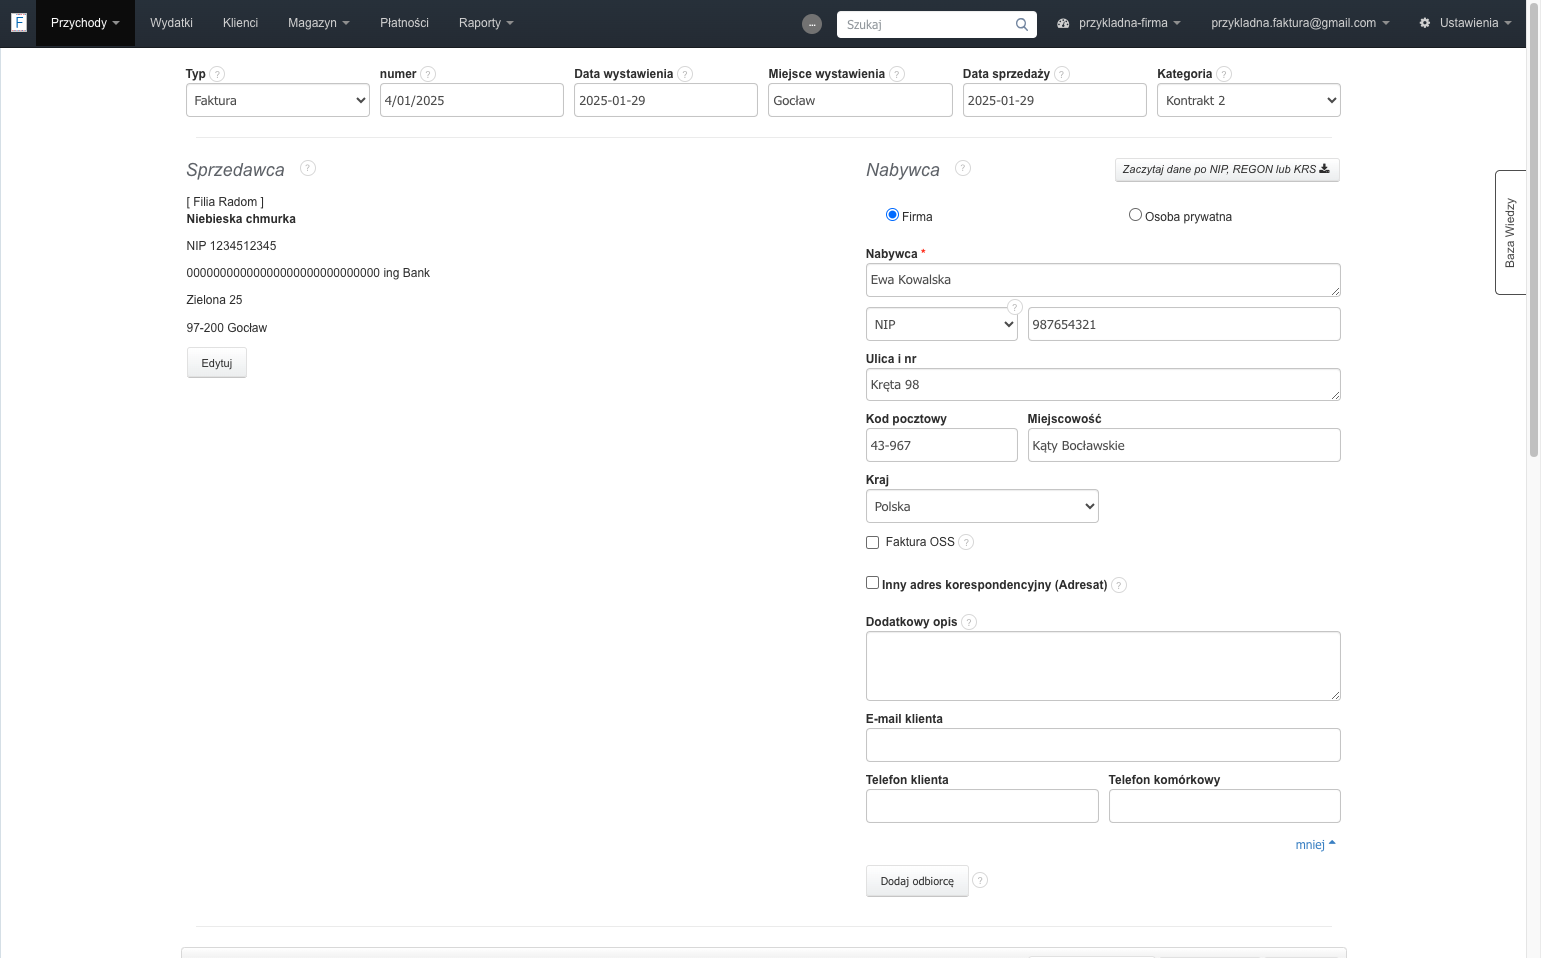The width and height of the screenshot is (1541, 958).
Task: Go to Klienci in navbar
Action: 240,23
